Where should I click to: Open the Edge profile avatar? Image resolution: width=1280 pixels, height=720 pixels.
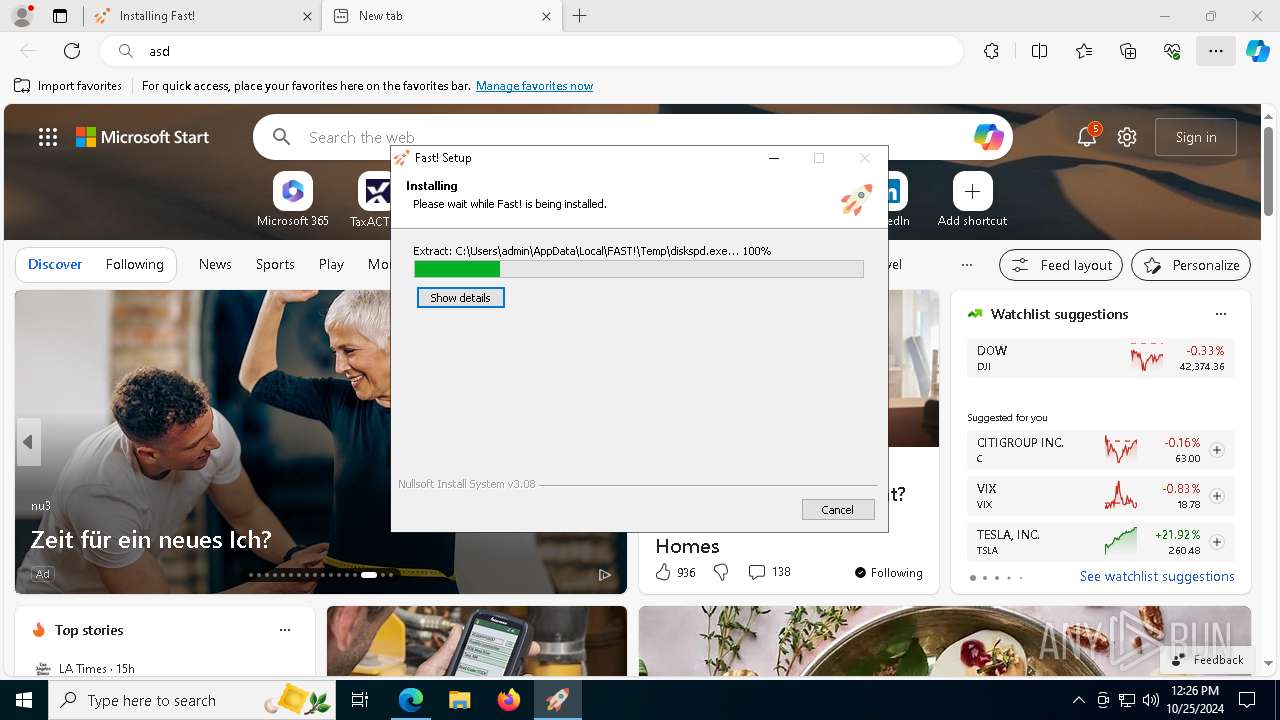22,16
